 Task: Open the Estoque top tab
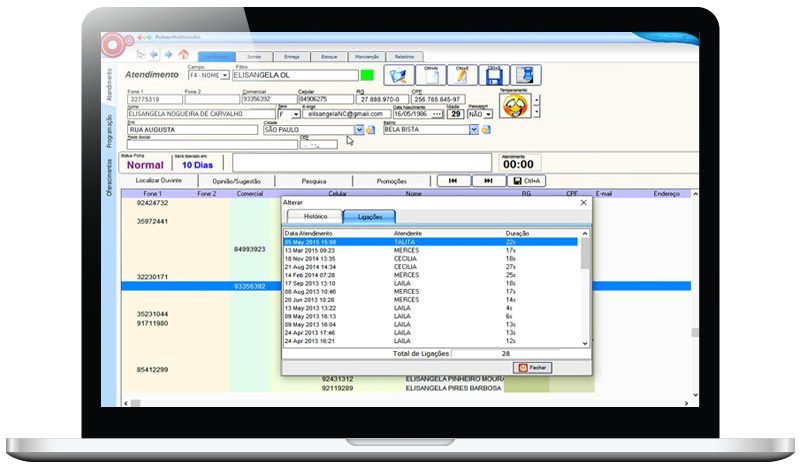click(326, 58)
